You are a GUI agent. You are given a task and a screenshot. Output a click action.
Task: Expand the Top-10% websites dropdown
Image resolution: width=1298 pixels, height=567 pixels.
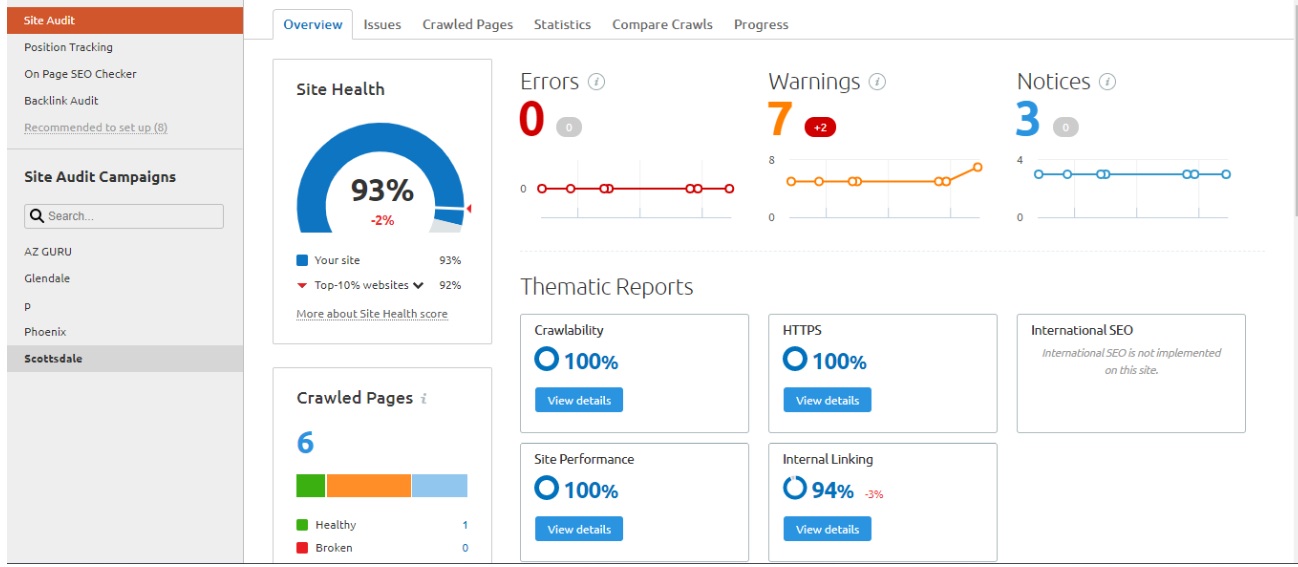[418, 285]
